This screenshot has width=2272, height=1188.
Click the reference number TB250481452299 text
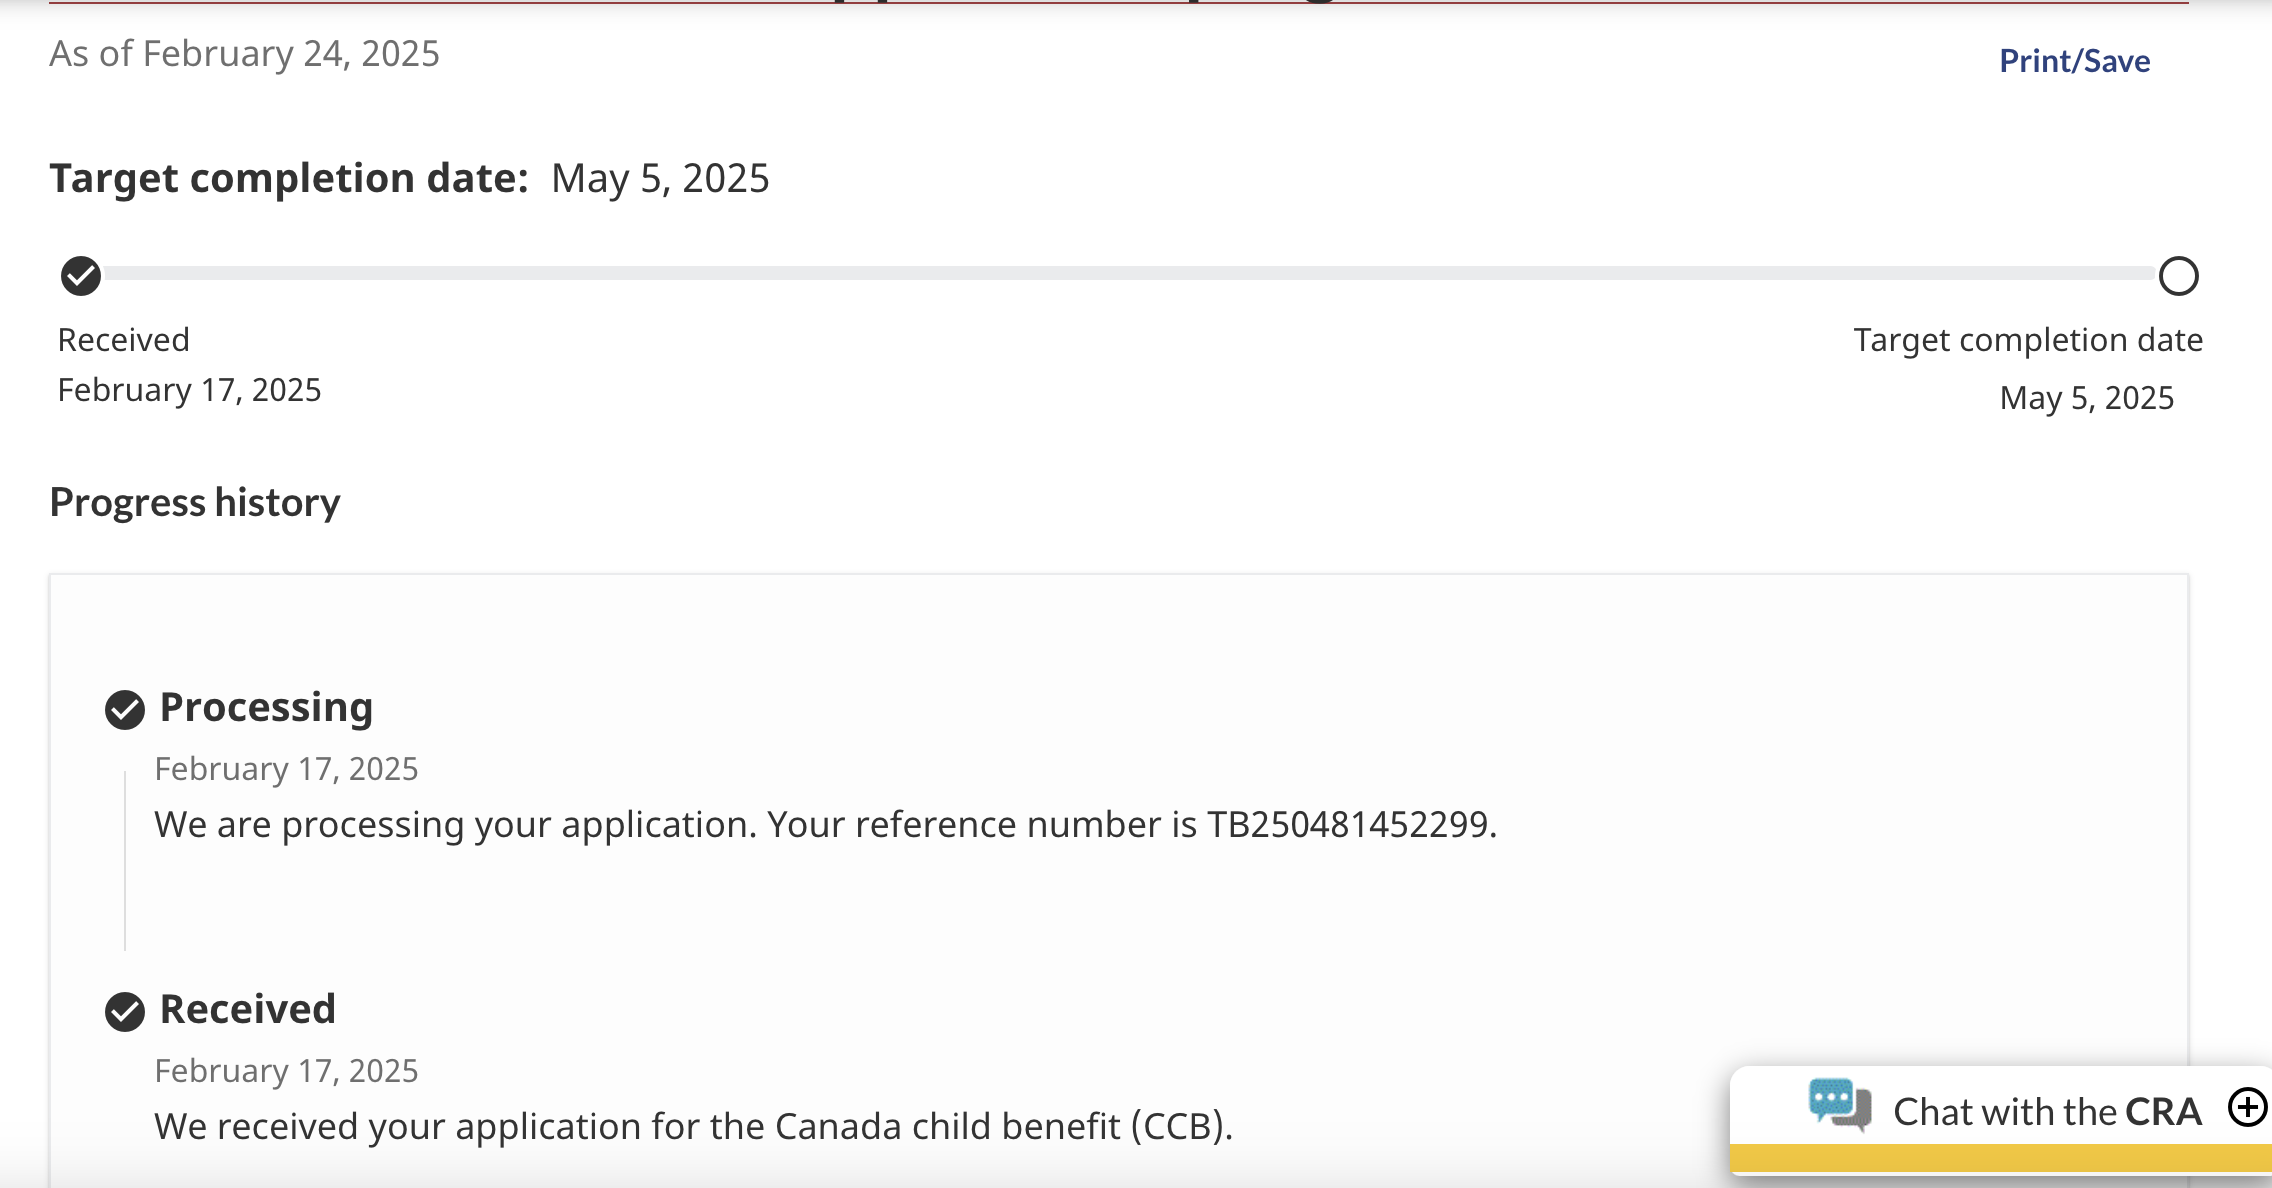(1348, 824)
